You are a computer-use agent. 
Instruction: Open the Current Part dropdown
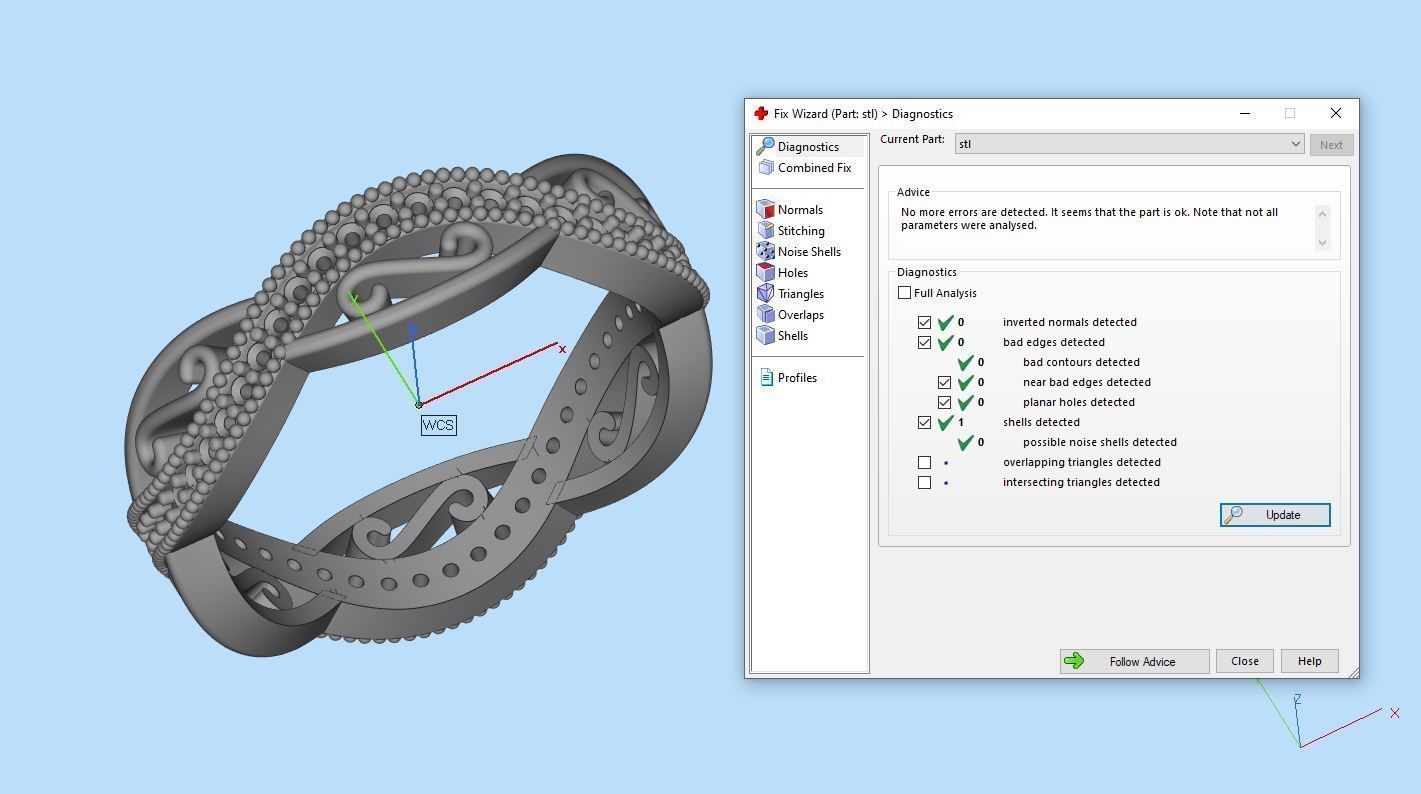pos(1130,144)
